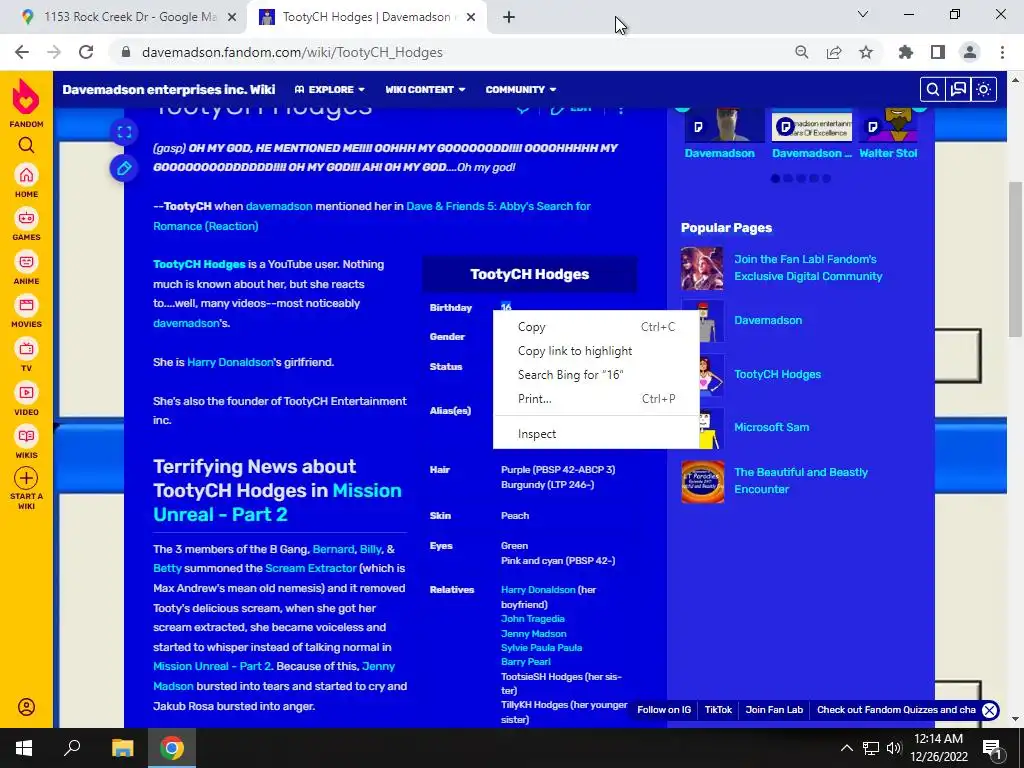The image size is (1024, 768).
Task: Expand the Explore menu
Action: (x=330, y=89)
